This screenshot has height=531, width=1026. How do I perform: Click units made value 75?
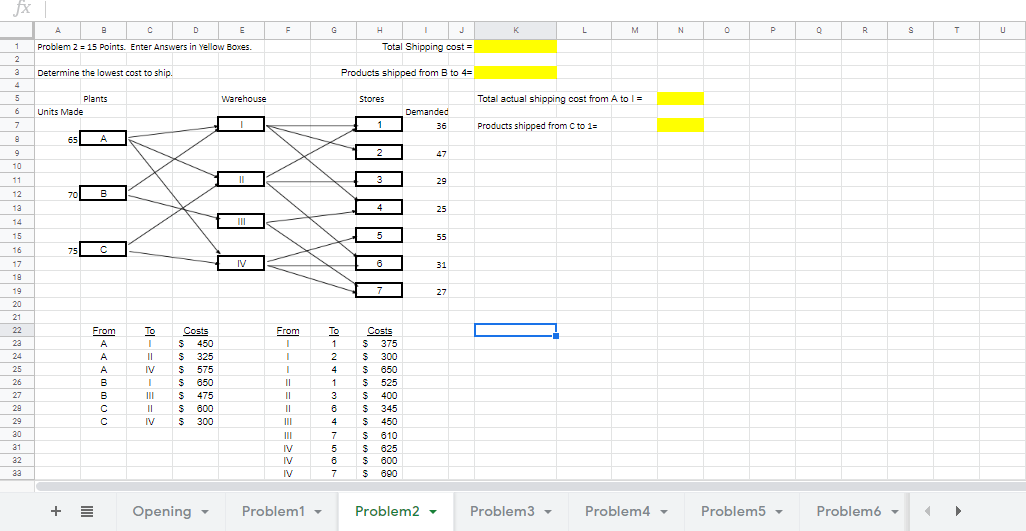[73, 250]
